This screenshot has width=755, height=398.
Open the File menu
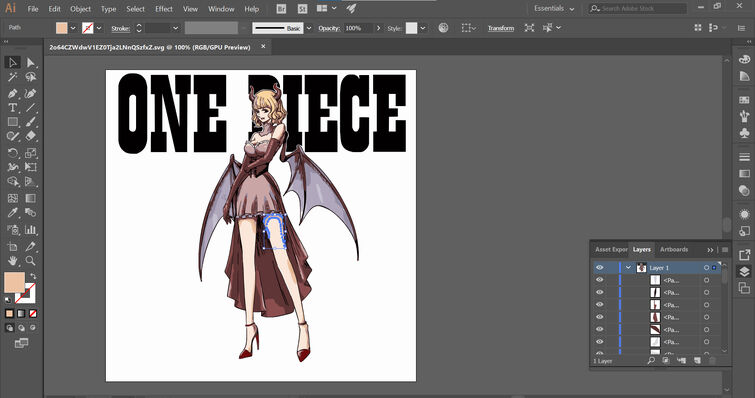[x=33, y=9]
